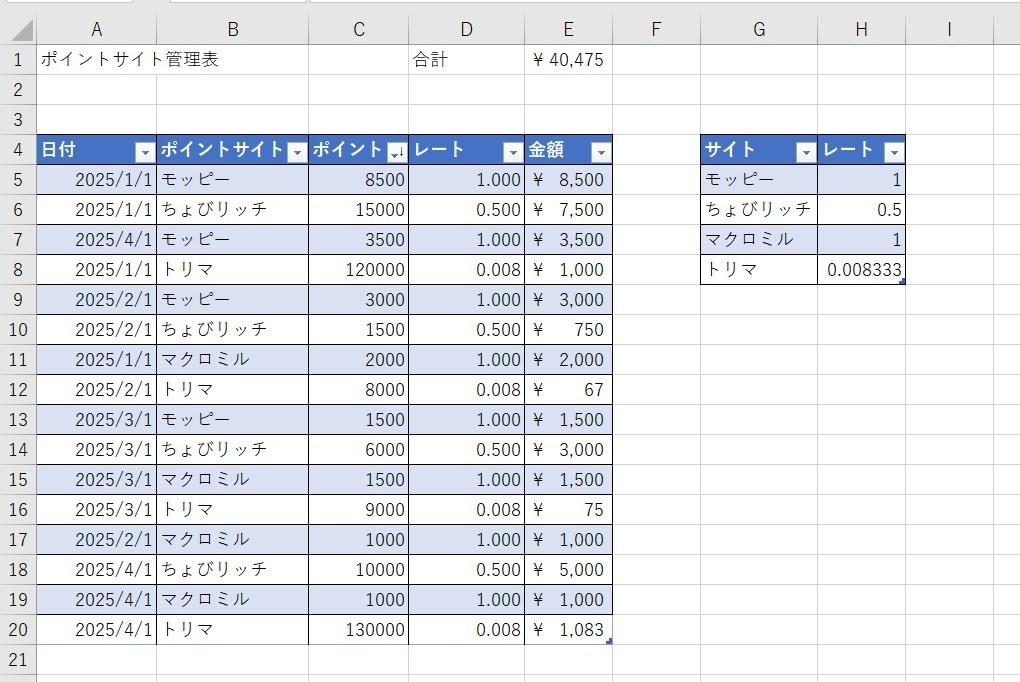Open the レート filter dropdown in column D
Image resolution: width=1020 pixels, height=682 pixels.
513,152
